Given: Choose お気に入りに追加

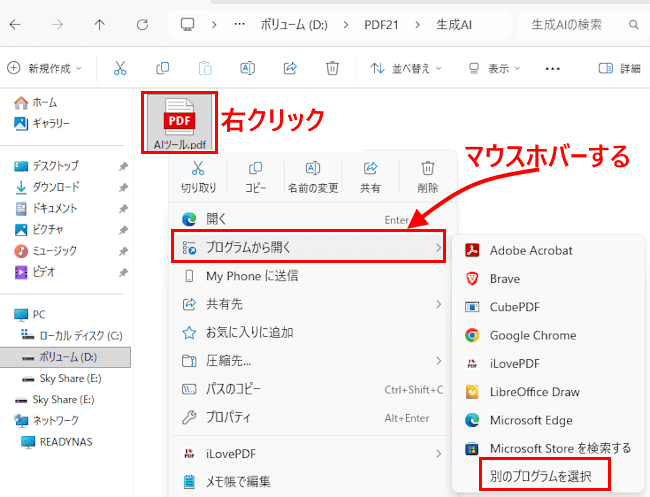Looking at the screenshot, I should (309, 332).
